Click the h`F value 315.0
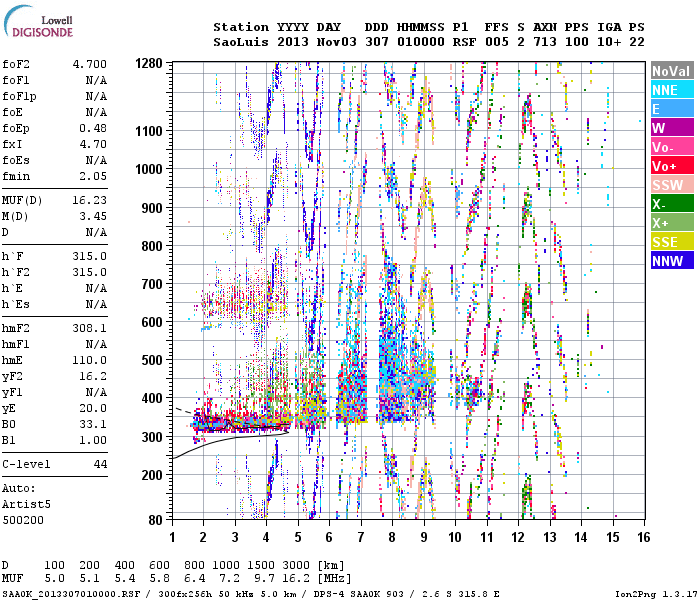Viewport: 700px width, 600px height. coord(90,256)
